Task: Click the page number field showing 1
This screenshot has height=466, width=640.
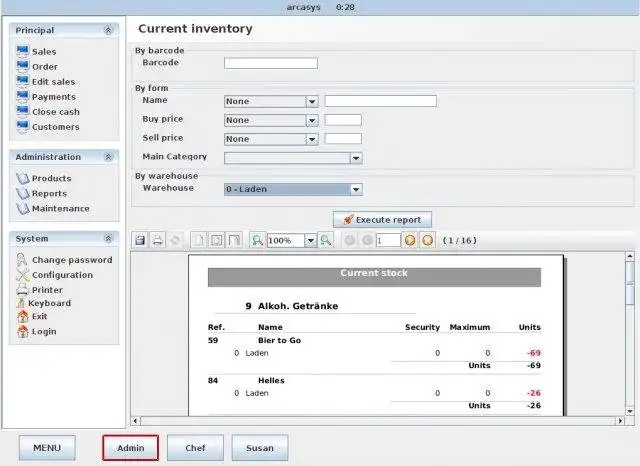Action: tap(389, 240)
